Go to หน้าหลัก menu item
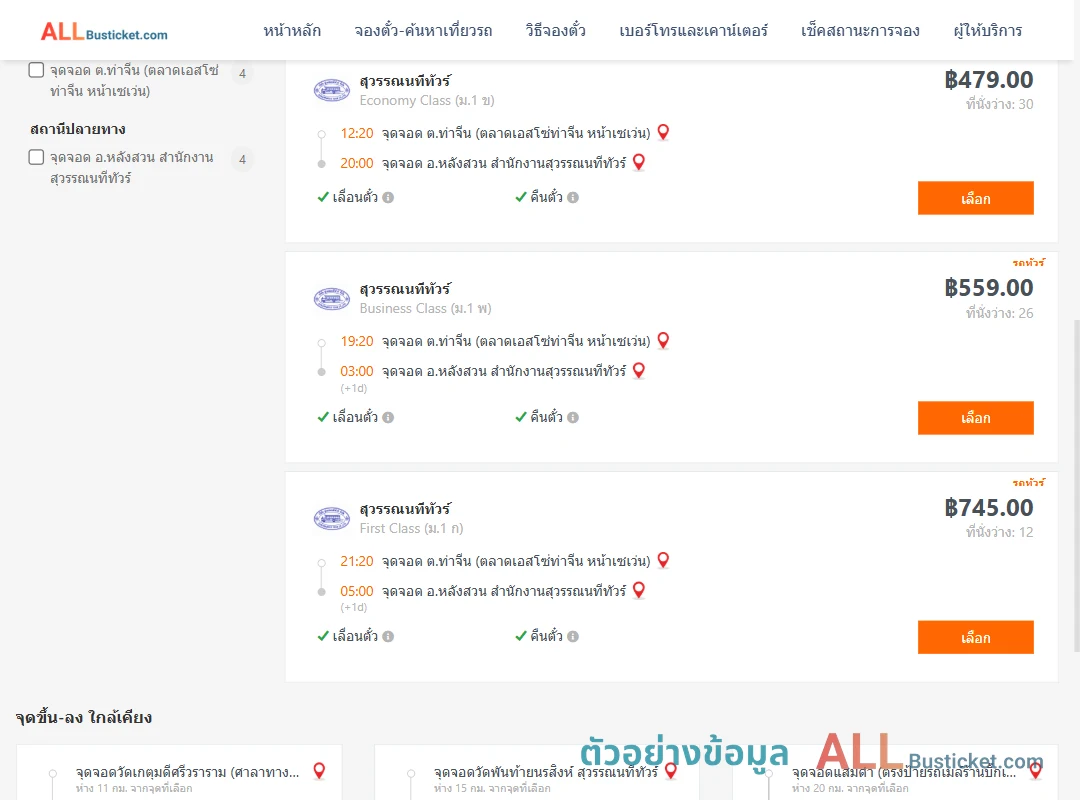The height and width of the screenshot is (800, 1080). pos(292,31)
